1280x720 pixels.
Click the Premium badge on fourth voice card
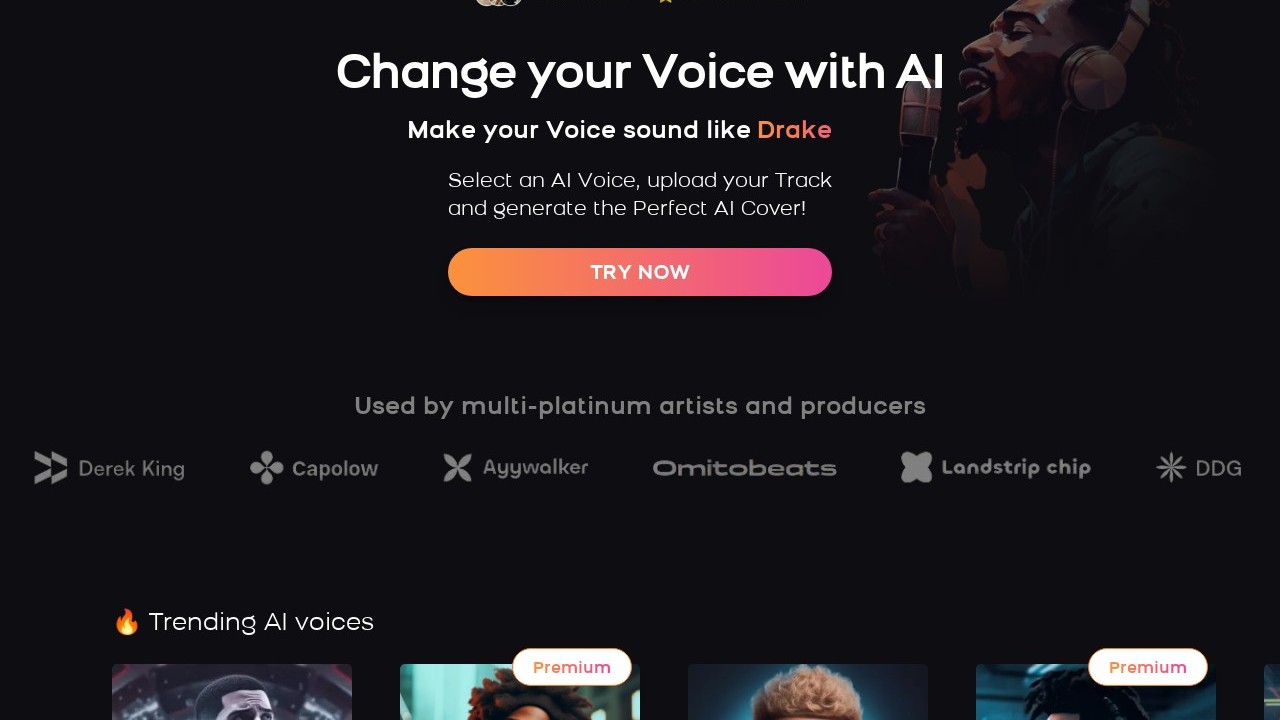tap(1148, 667)
